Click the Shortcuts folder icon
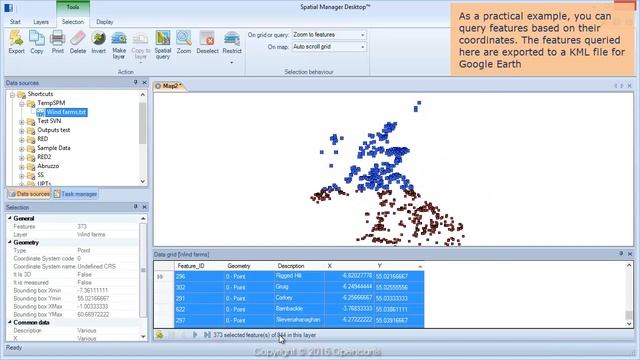 (21, 94)
